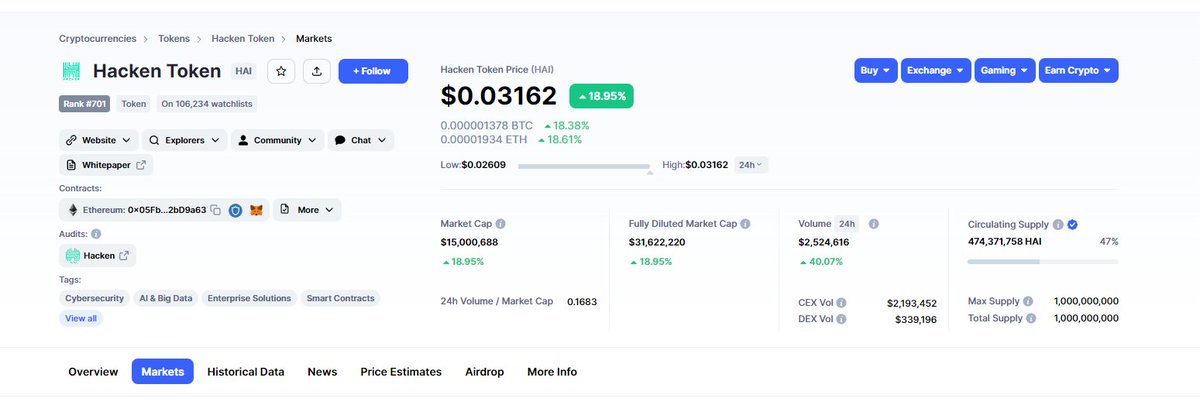The width and height of the screenshot is (1200, 405).
Task: Click CEX Vol info icon
Action: pyautogui.click(x=841, y=302)
